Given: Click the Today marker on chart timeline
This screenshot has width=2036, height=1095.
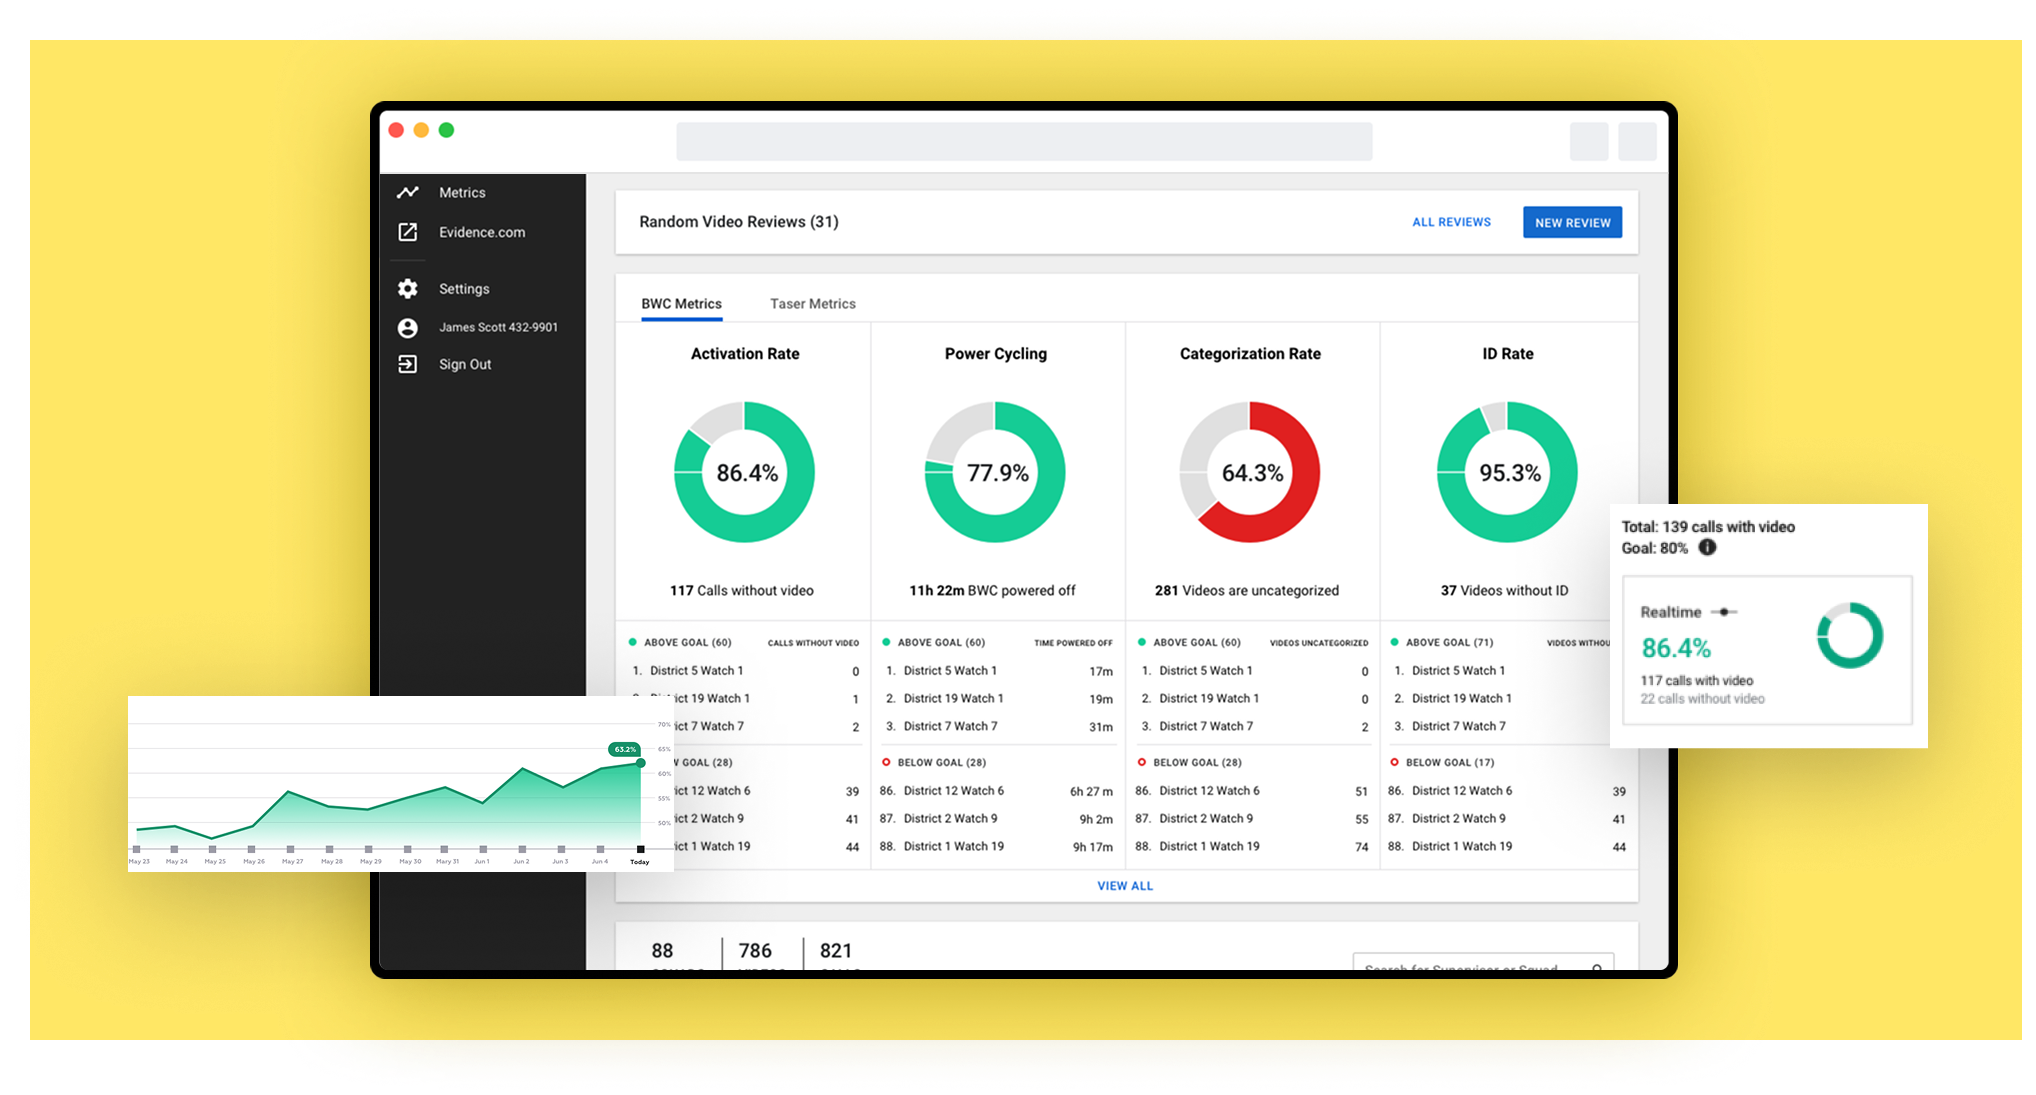Looking at the screenshot, I should click(640, 851).
